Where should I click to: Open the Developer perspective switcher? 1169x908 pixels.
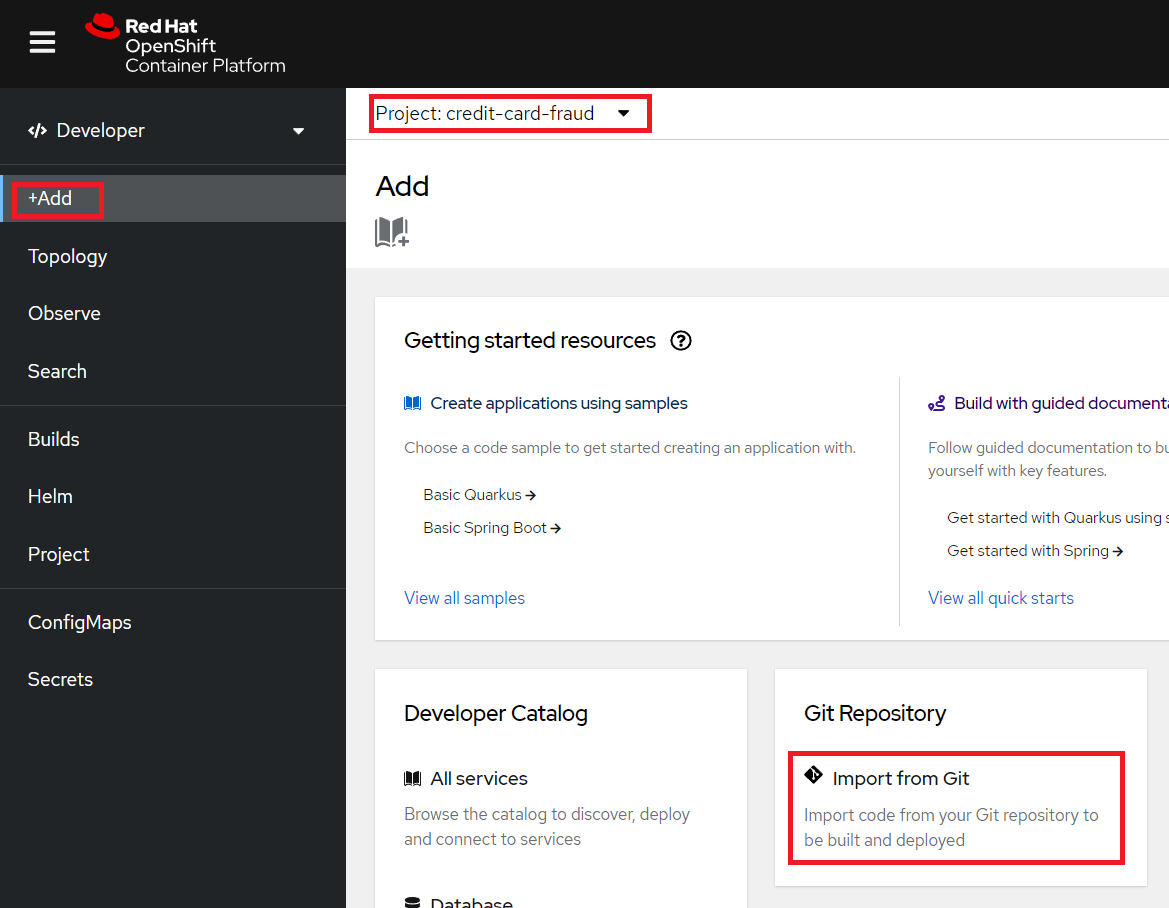coord(166,130)
